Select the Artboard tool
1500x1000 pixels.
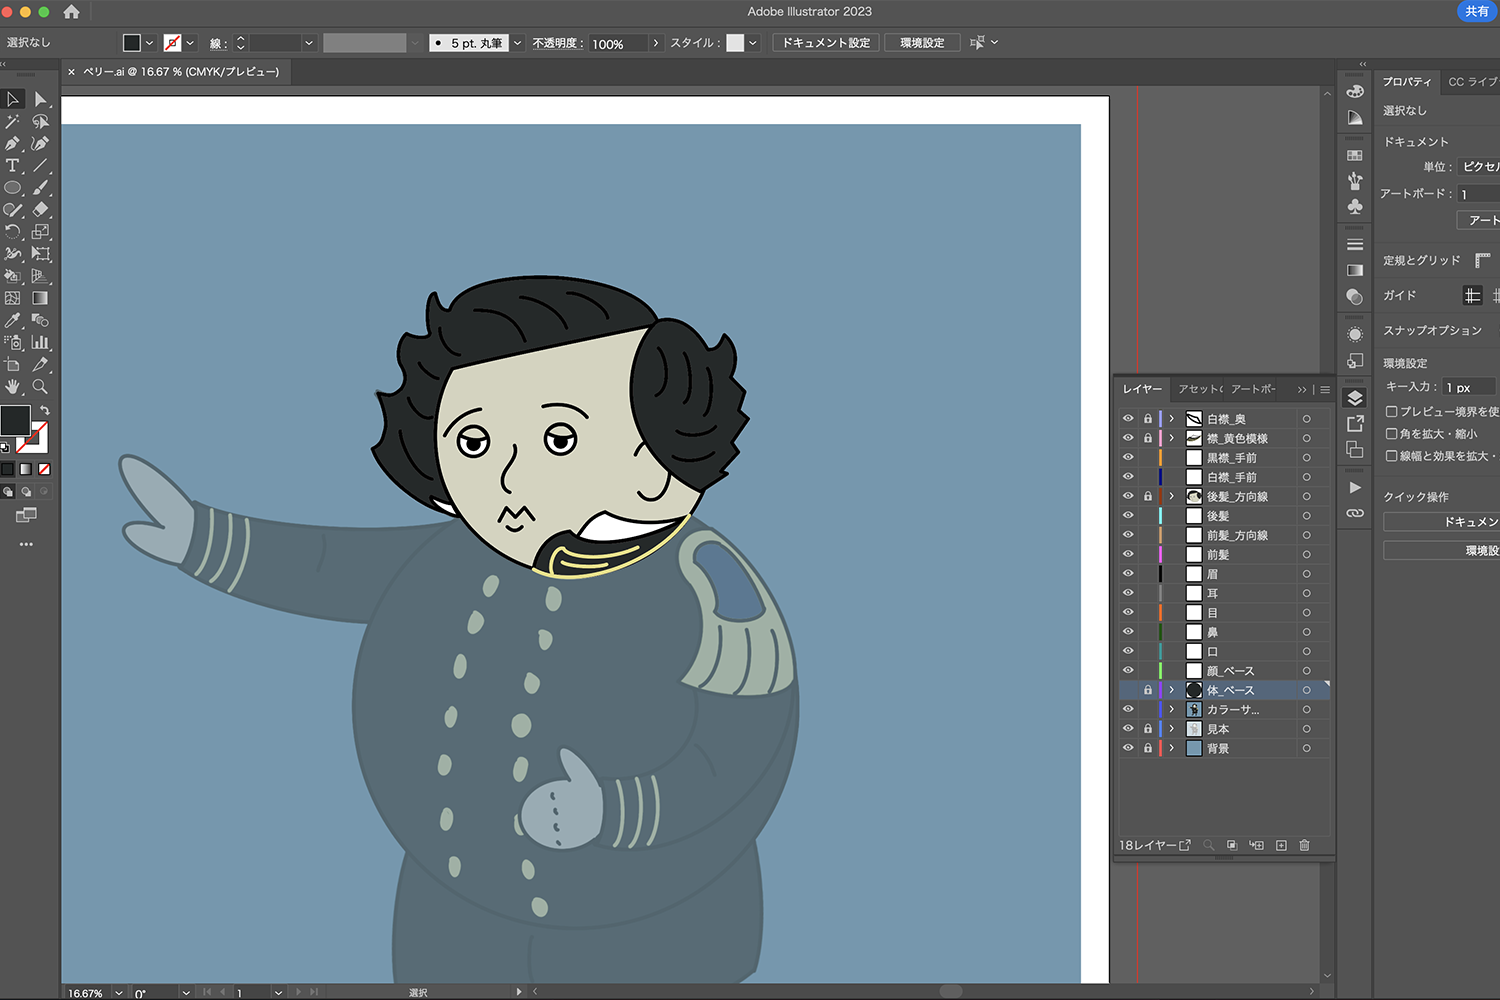point(13,364)
